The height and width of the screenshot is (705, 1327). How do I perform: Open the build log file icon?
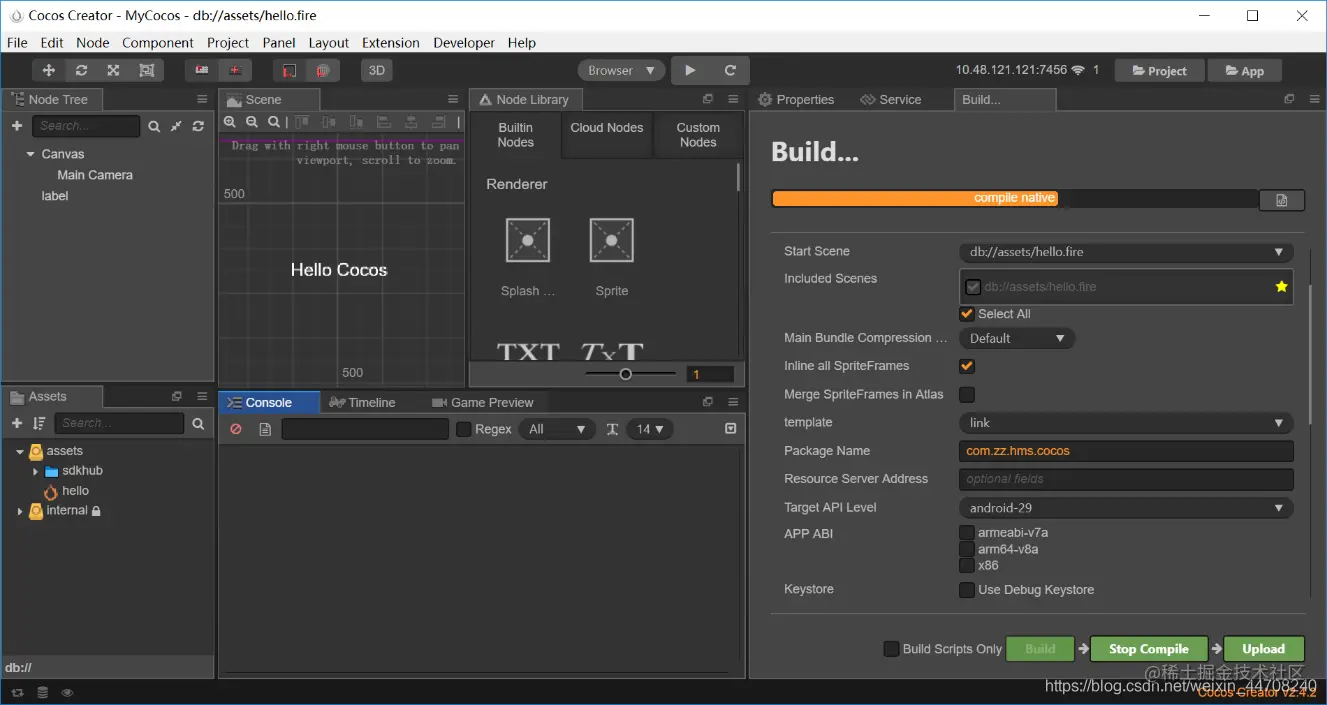(x=1281, y=200)
